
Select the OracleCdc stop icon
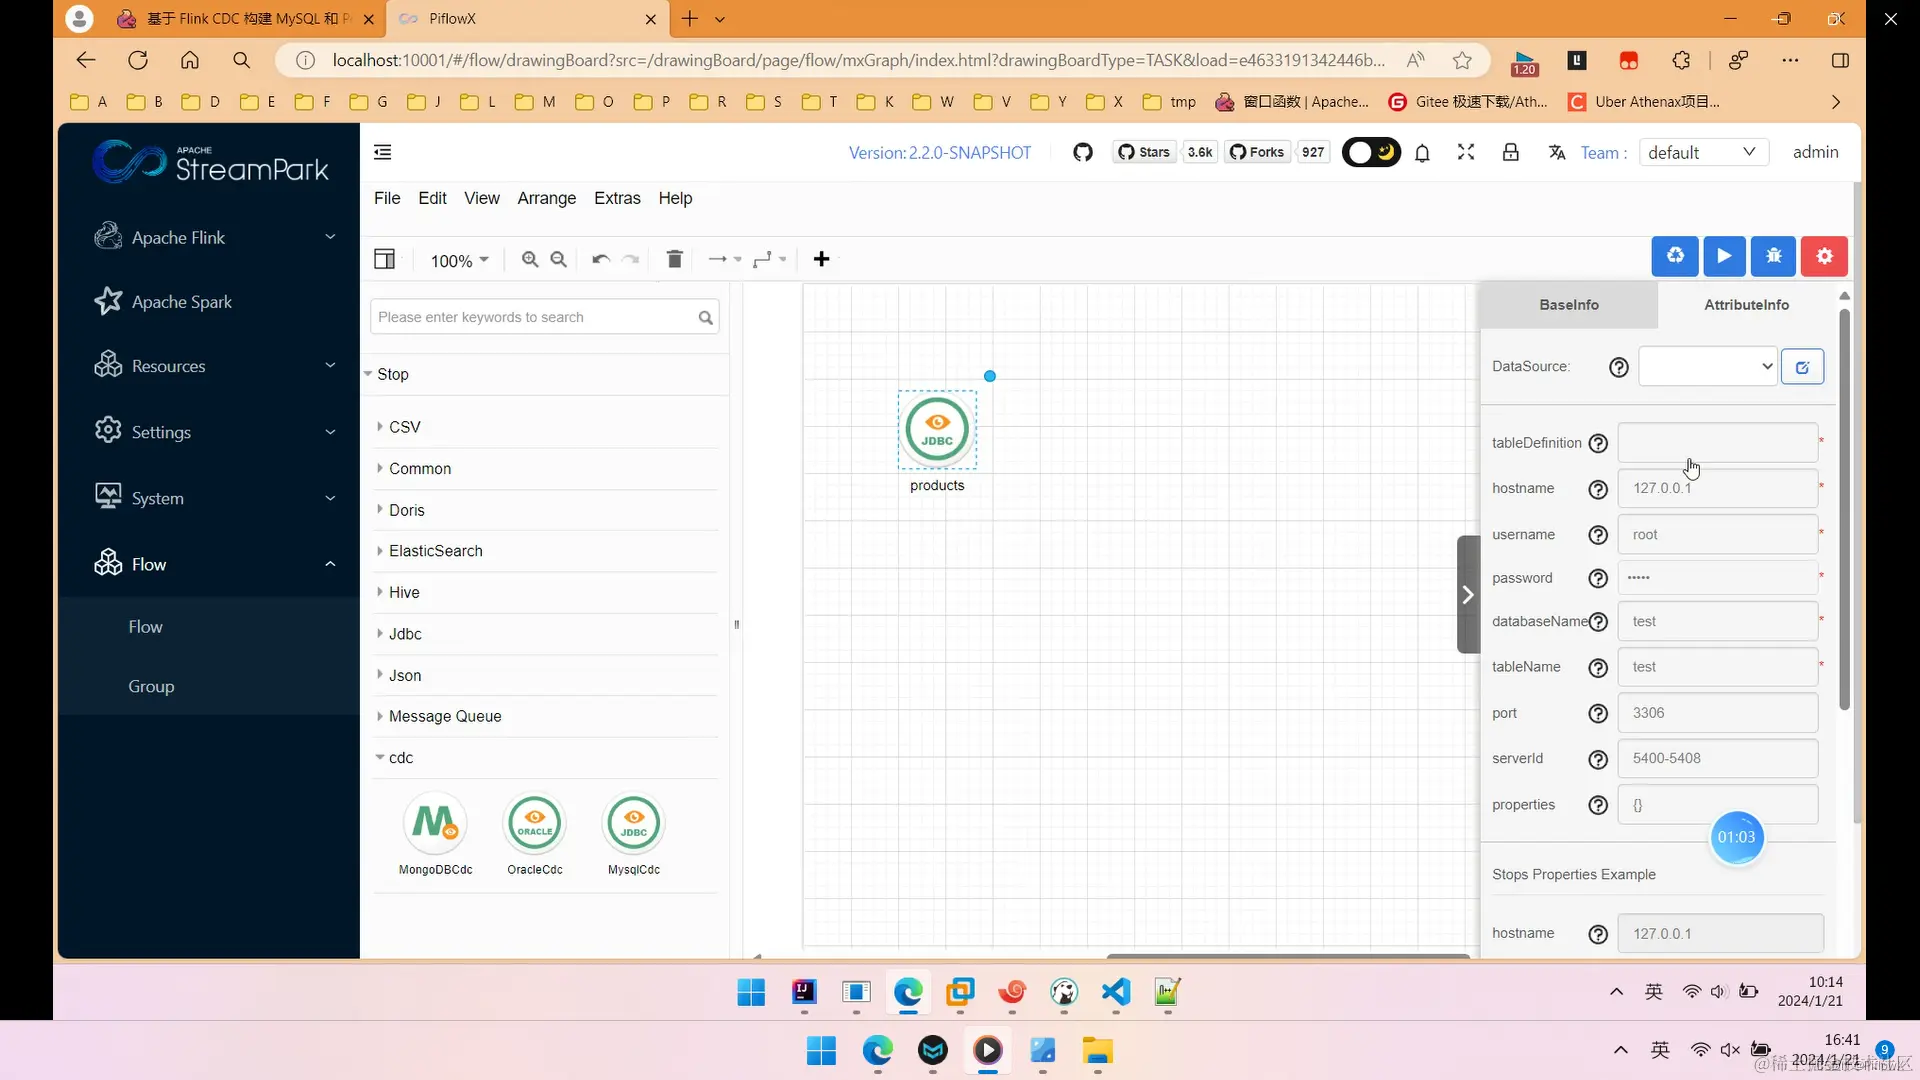(x=534, y=823)
